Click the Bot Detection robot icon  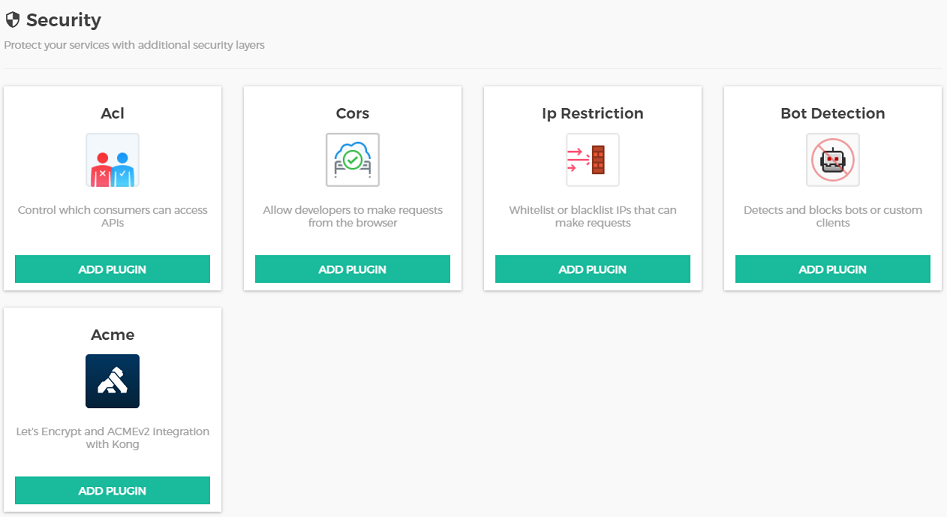(832, 160)
